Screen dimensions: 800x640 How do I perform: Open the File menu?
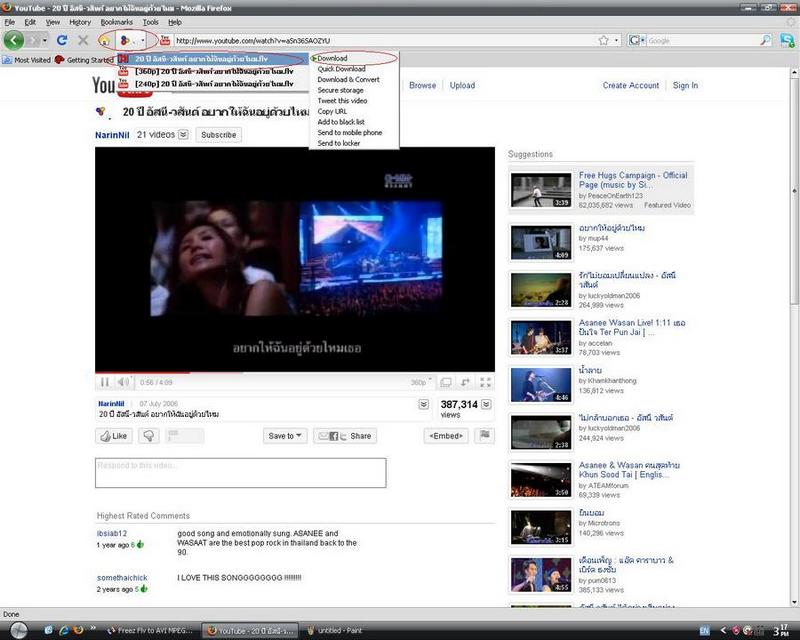[x=10, y=22]
